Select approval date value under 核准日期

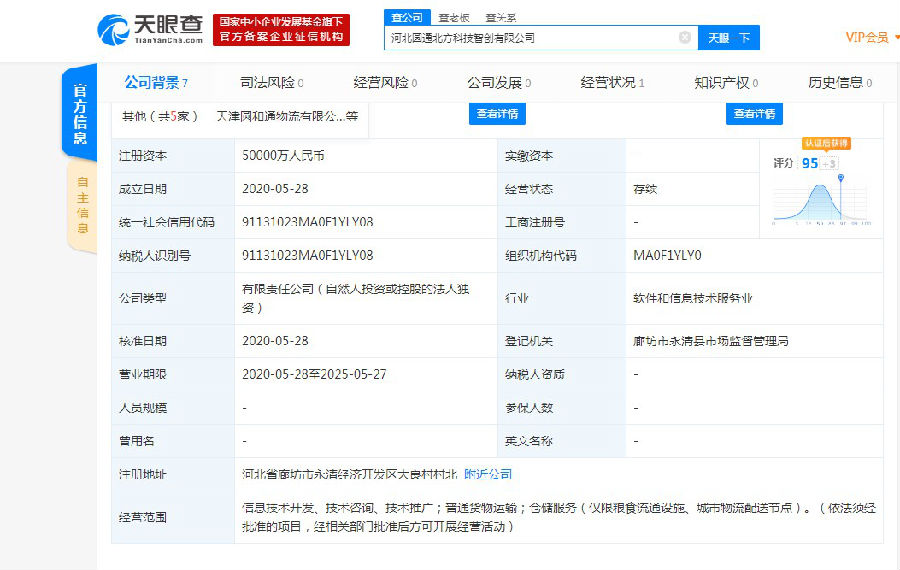(276, 341)
